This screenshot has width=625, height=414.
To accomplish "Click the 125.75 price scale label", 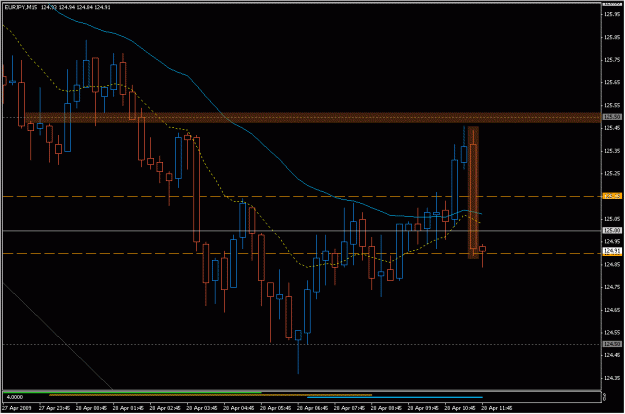I will click(612, 60).
